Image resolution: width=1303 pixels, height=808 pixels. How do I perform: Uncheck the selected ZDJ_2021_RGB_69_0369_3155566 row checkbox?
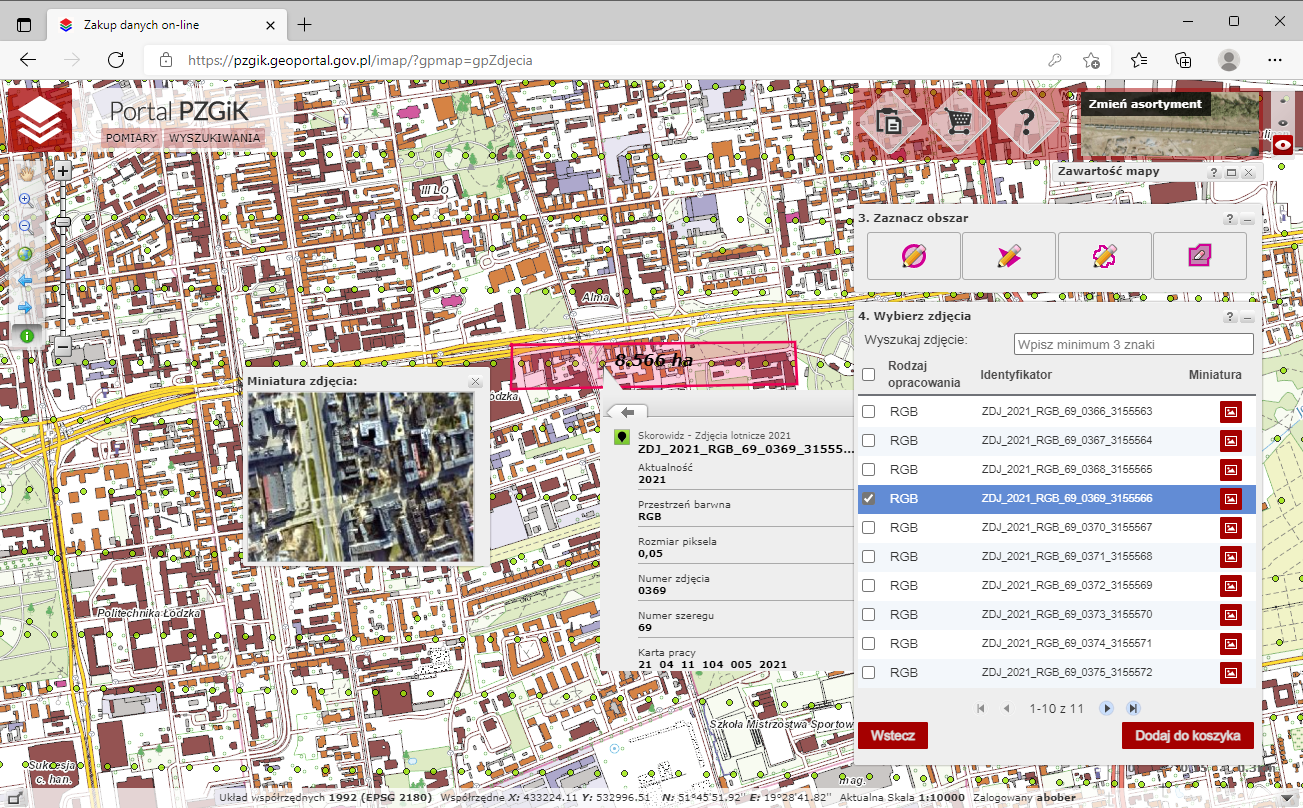869,498
